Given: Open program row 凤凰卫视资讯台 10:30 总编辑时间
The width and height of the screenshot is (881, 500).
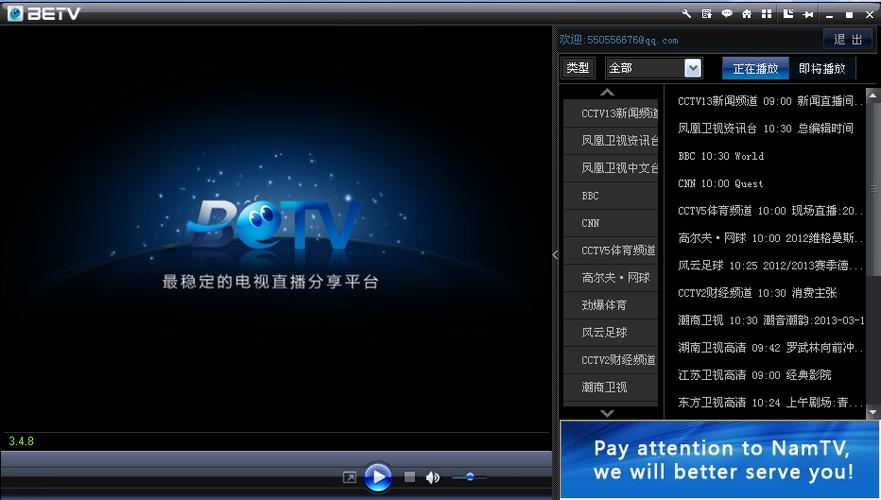Looking at the screenshot, I should (766, 129).
